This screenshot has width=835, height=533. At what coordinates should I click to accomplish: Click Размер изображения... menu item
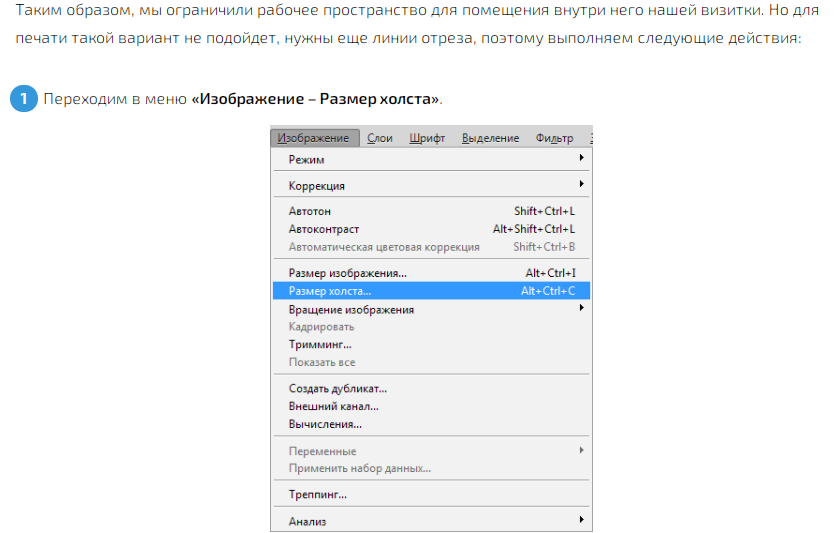click(348, 273)
